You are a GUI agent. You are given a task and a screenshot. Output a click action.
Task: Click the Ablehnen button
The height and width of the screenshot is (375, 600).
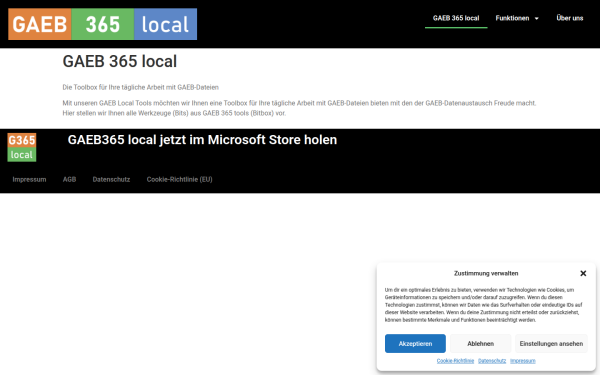(480, 344)
